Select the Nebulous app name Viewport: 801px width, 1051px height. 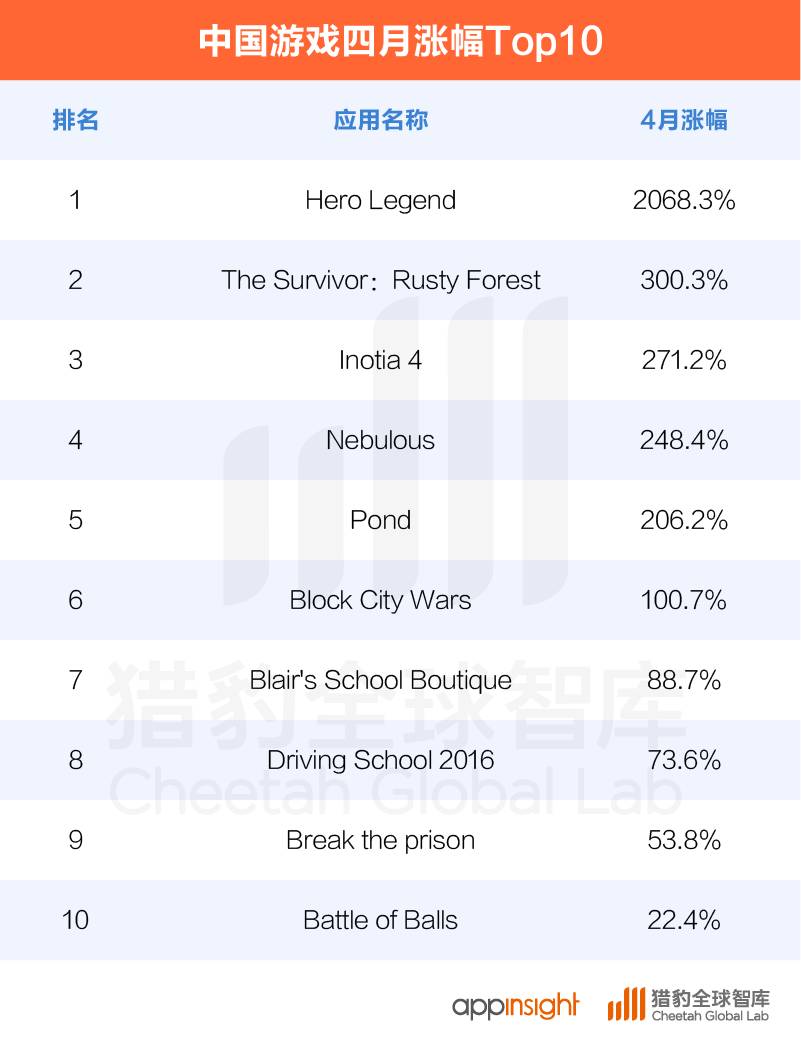coord(380,440)
